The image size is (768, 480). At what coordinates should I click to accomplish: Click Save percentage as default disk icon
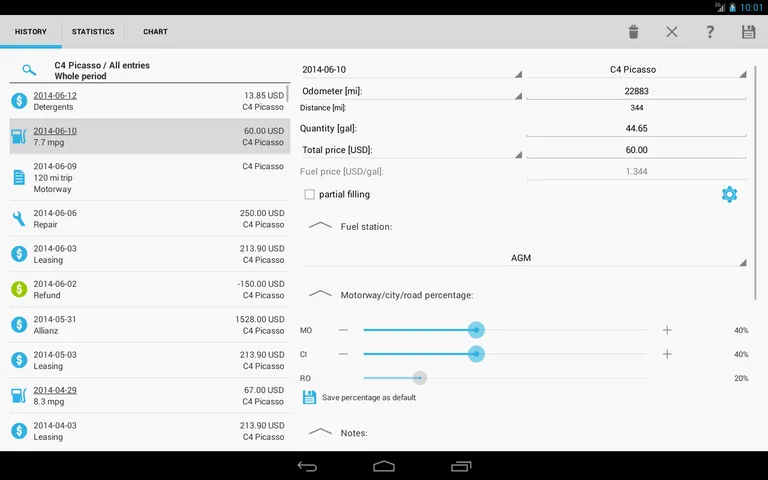point(309,397)
